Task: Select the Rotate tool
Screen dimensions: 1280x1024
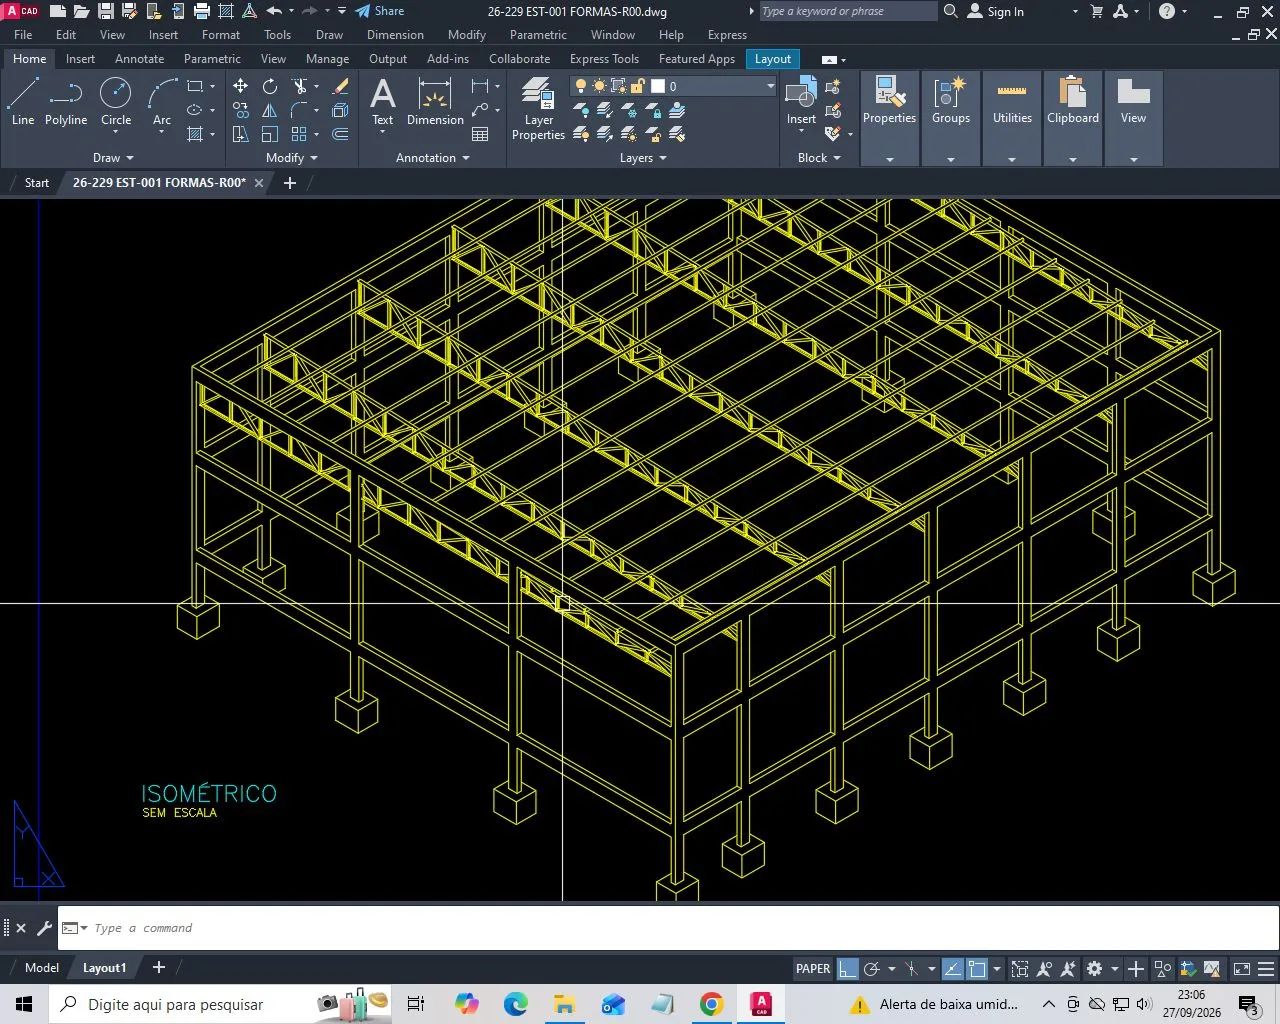Action: click(270, 87)
